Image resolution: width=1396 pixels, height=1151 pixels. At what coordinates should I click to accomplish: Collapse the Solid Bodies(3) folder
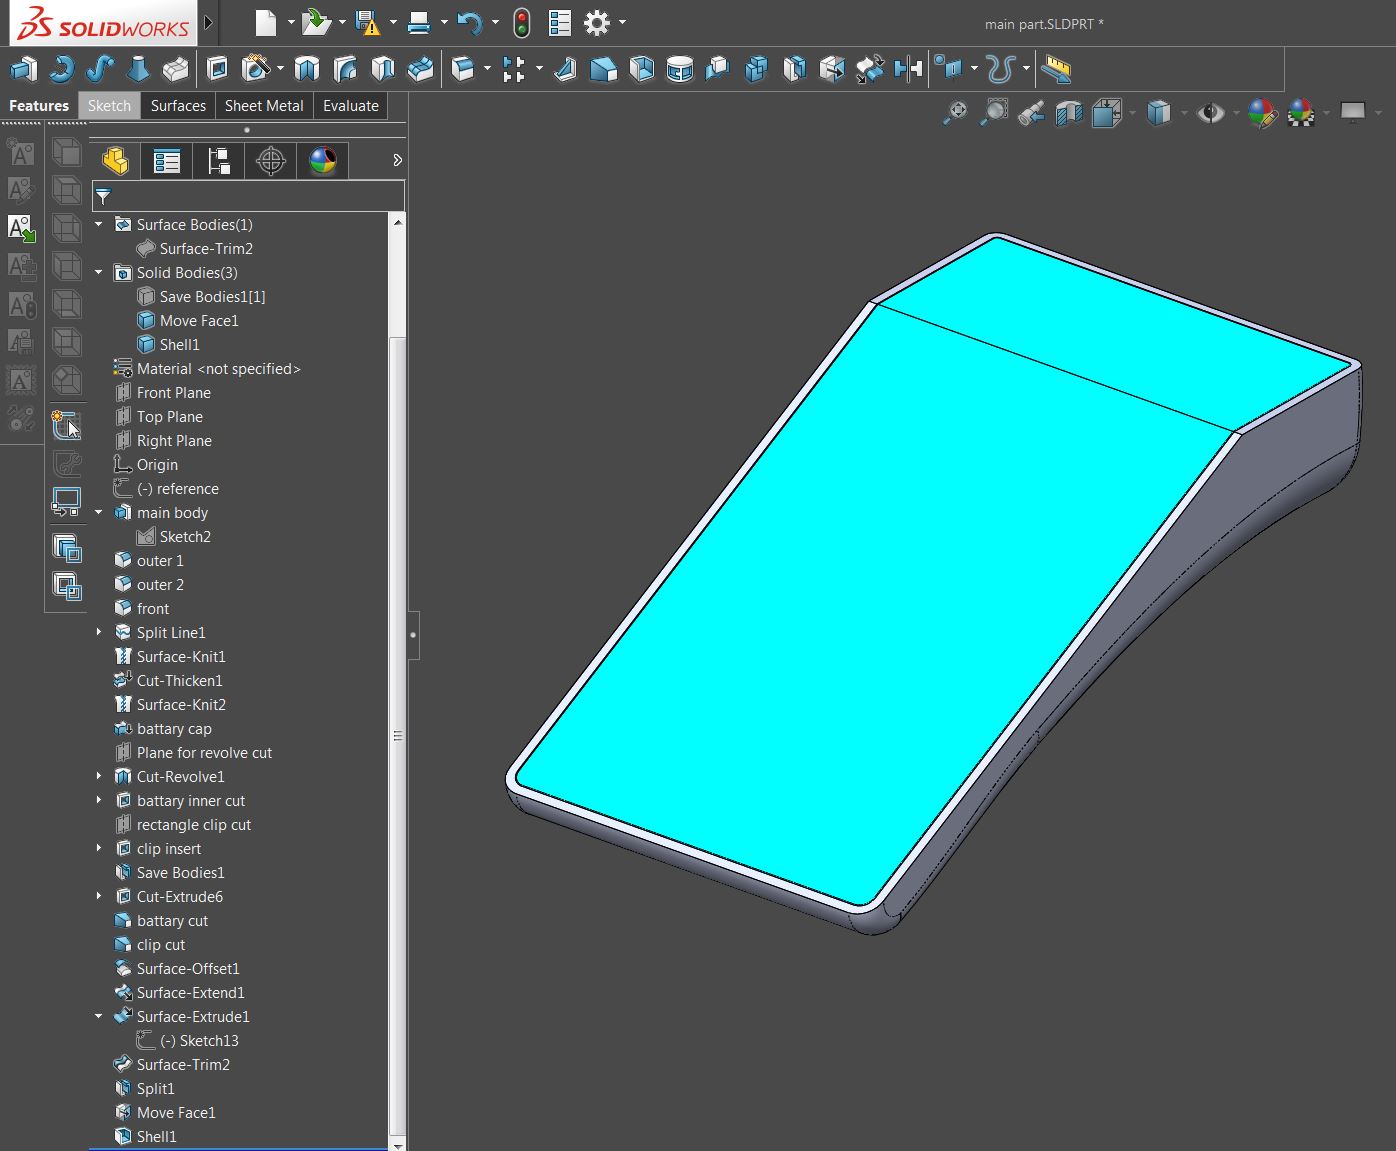pyautogui.click(x=99, y=273)
